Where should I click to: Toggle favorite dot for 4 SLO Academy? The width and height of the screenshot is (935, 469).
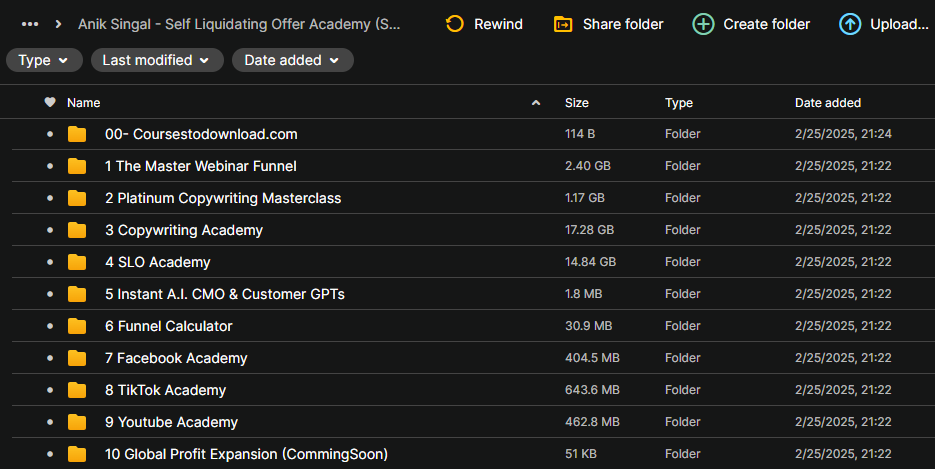click(x=50, y=262)
